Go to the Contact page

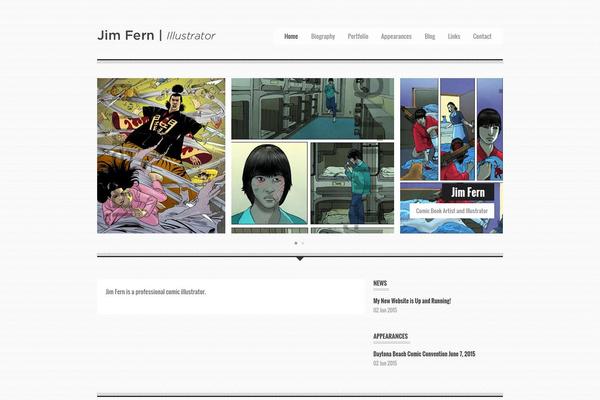pos(482,36)
